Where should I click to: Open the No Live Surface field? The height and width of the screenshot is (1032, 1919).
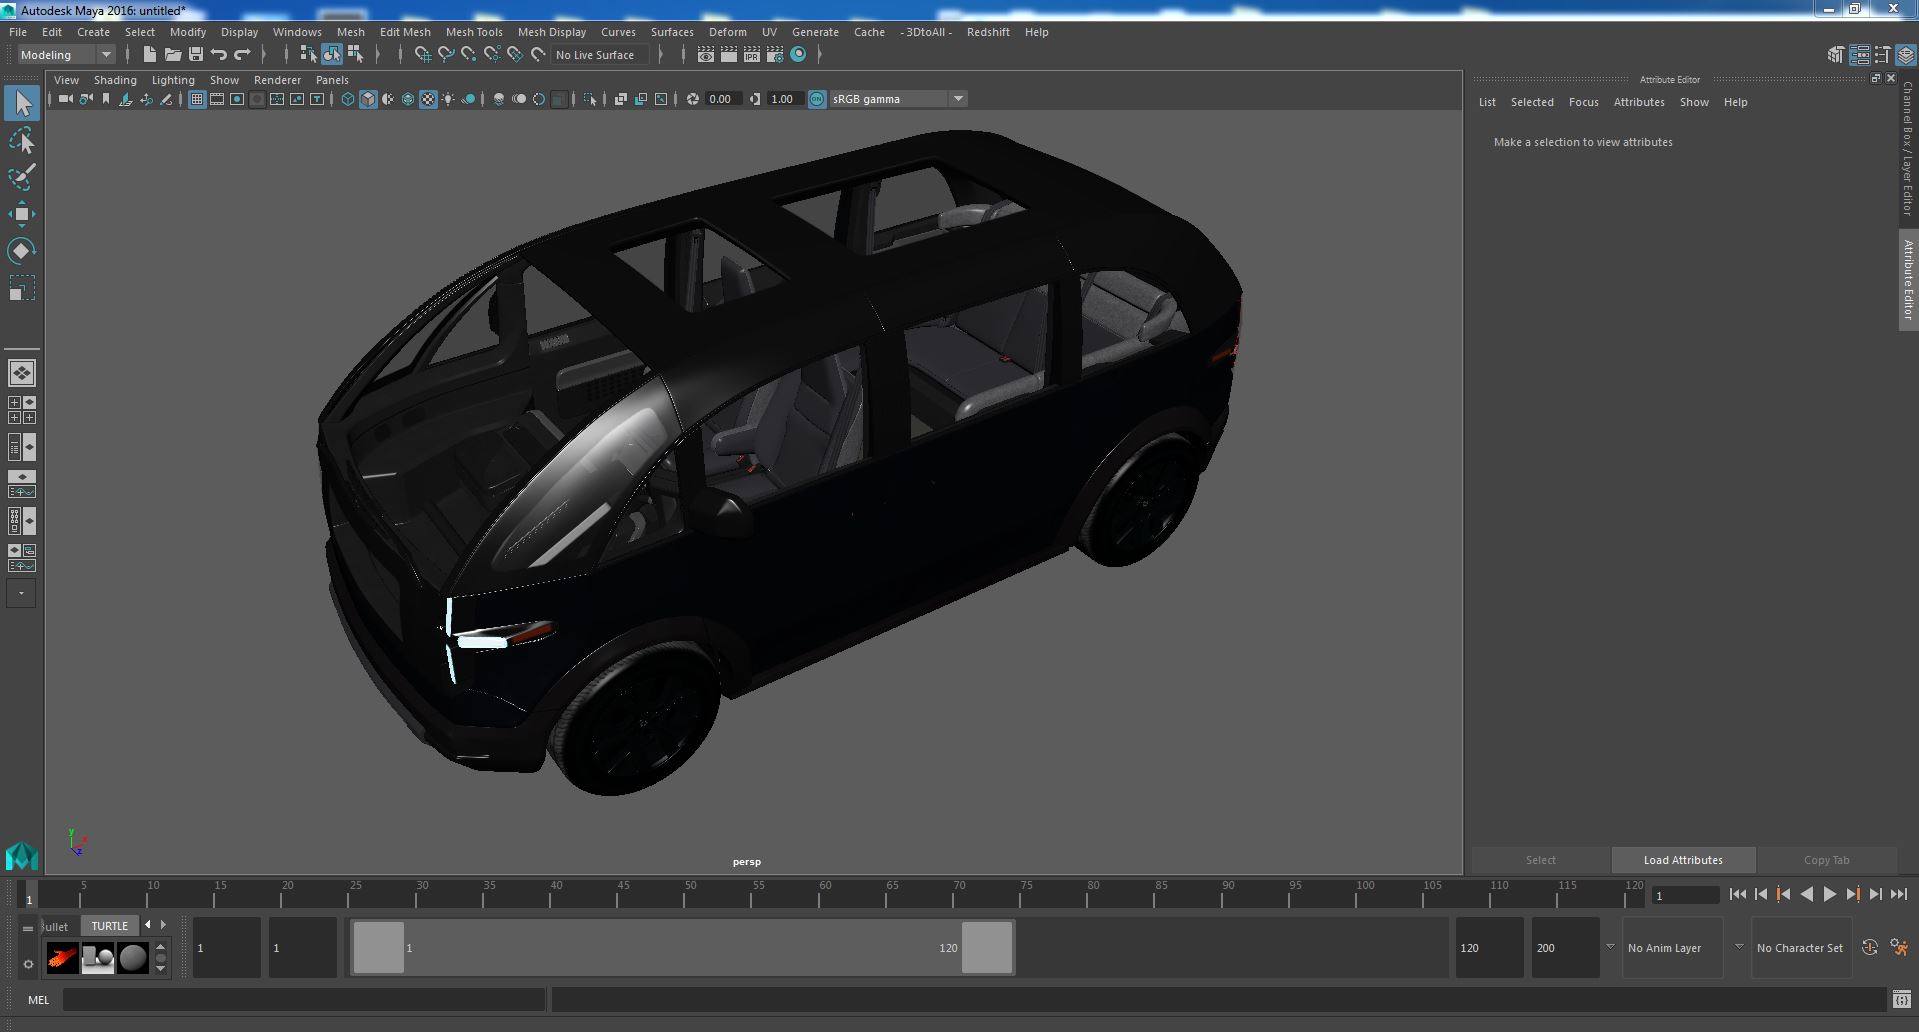601,55
